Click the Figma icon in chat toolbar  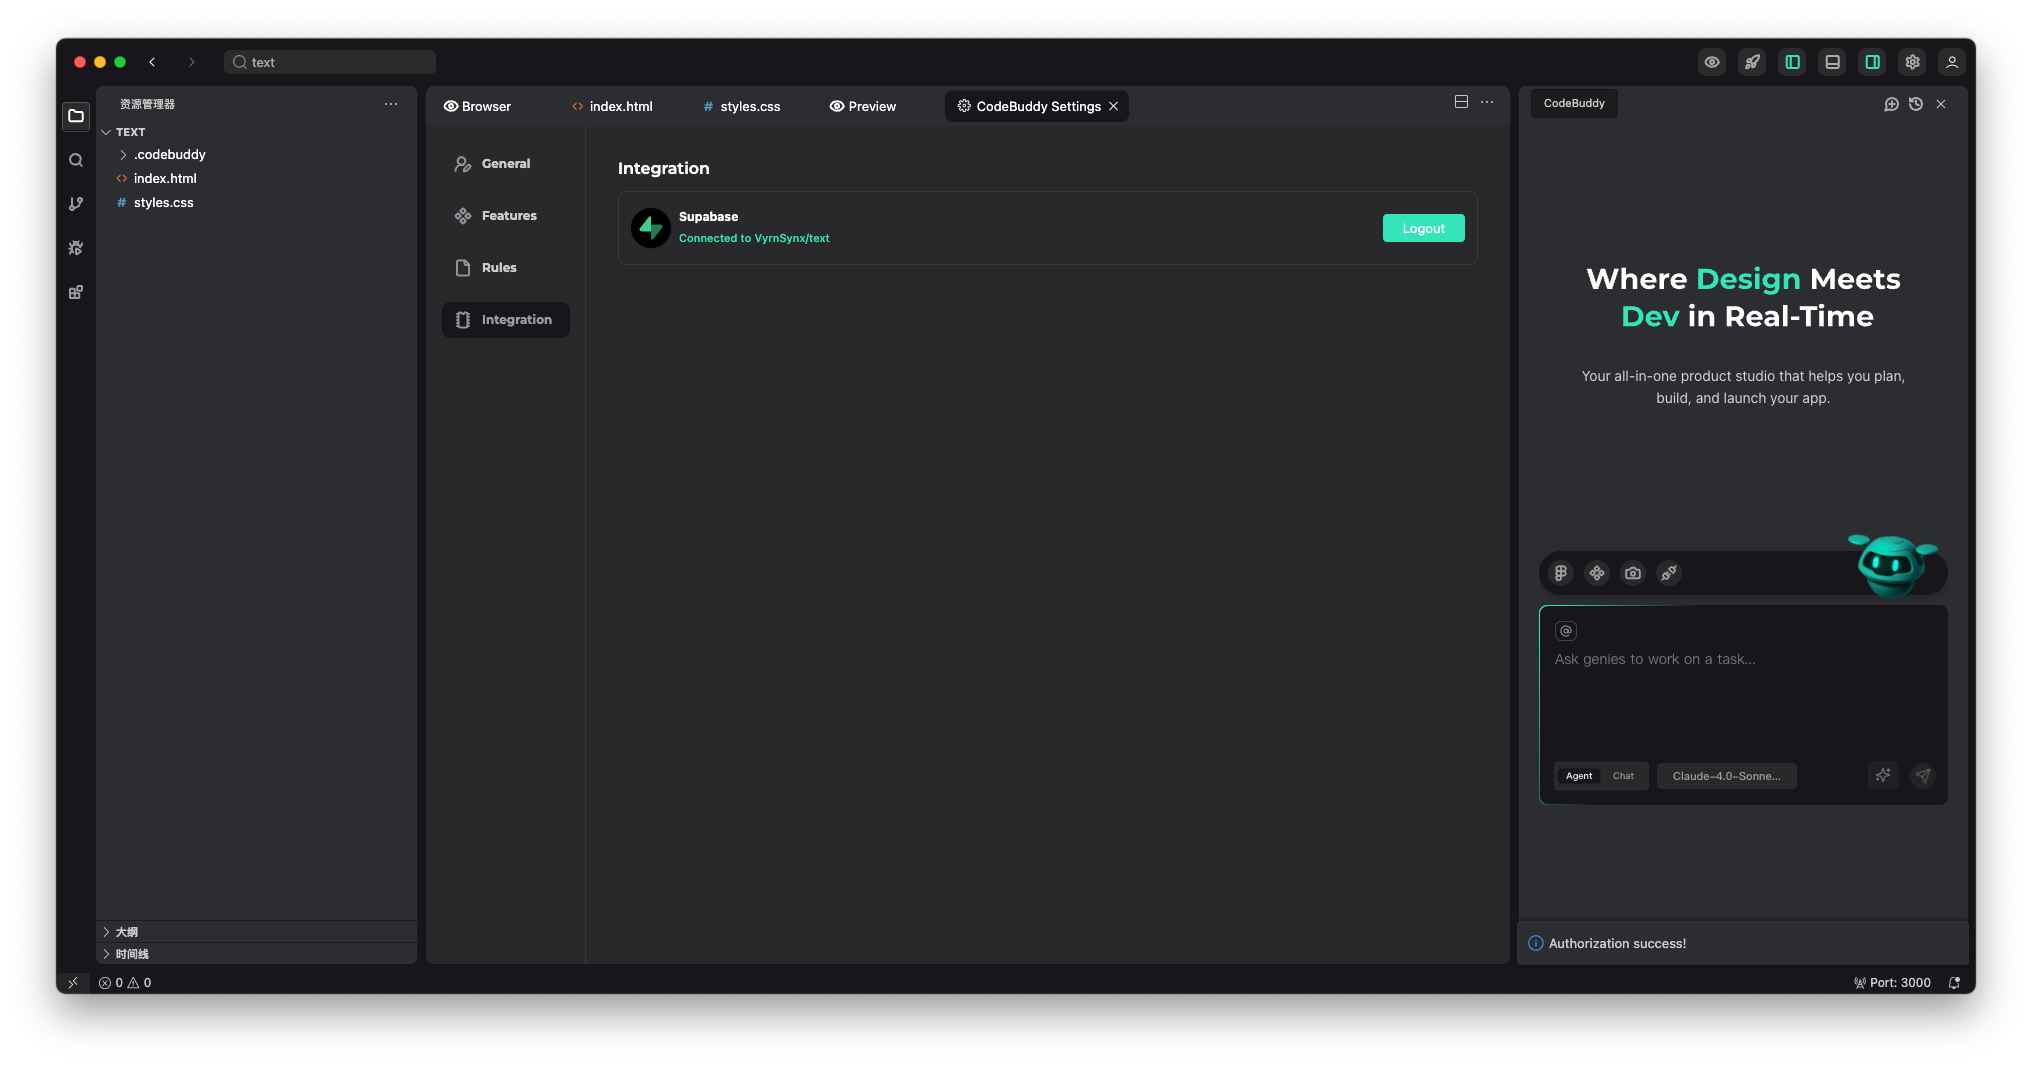(1561, 573)
